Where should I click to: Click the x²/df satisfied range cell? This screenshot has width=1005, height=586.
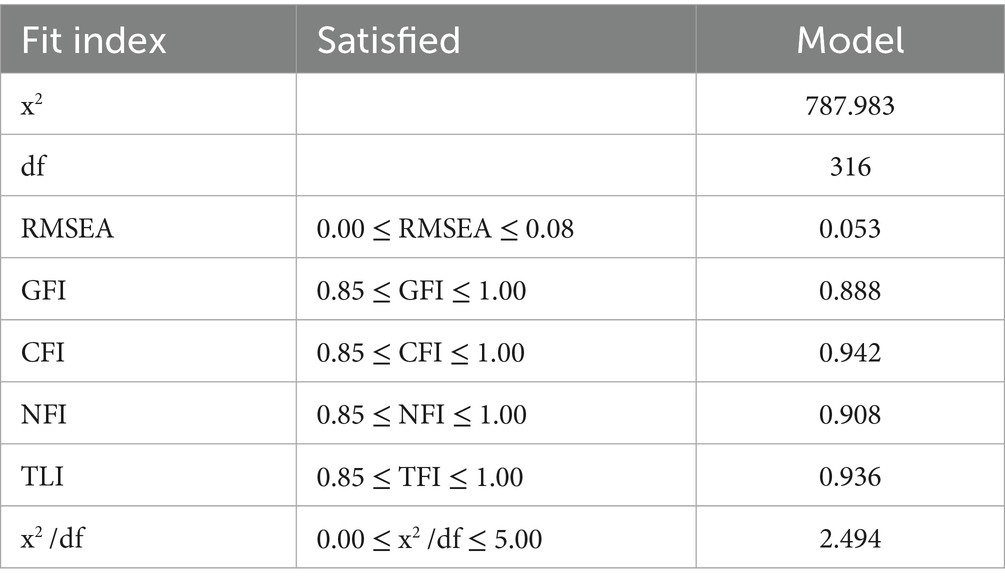[429, 539]
